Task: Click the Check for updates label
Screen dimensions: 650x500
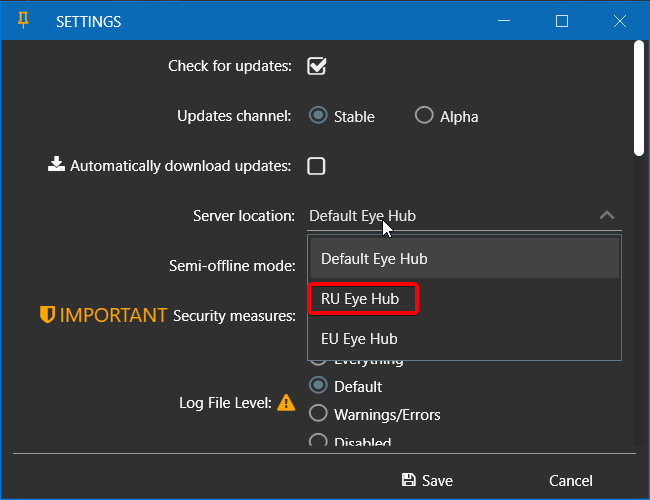Action: [230, 66]
